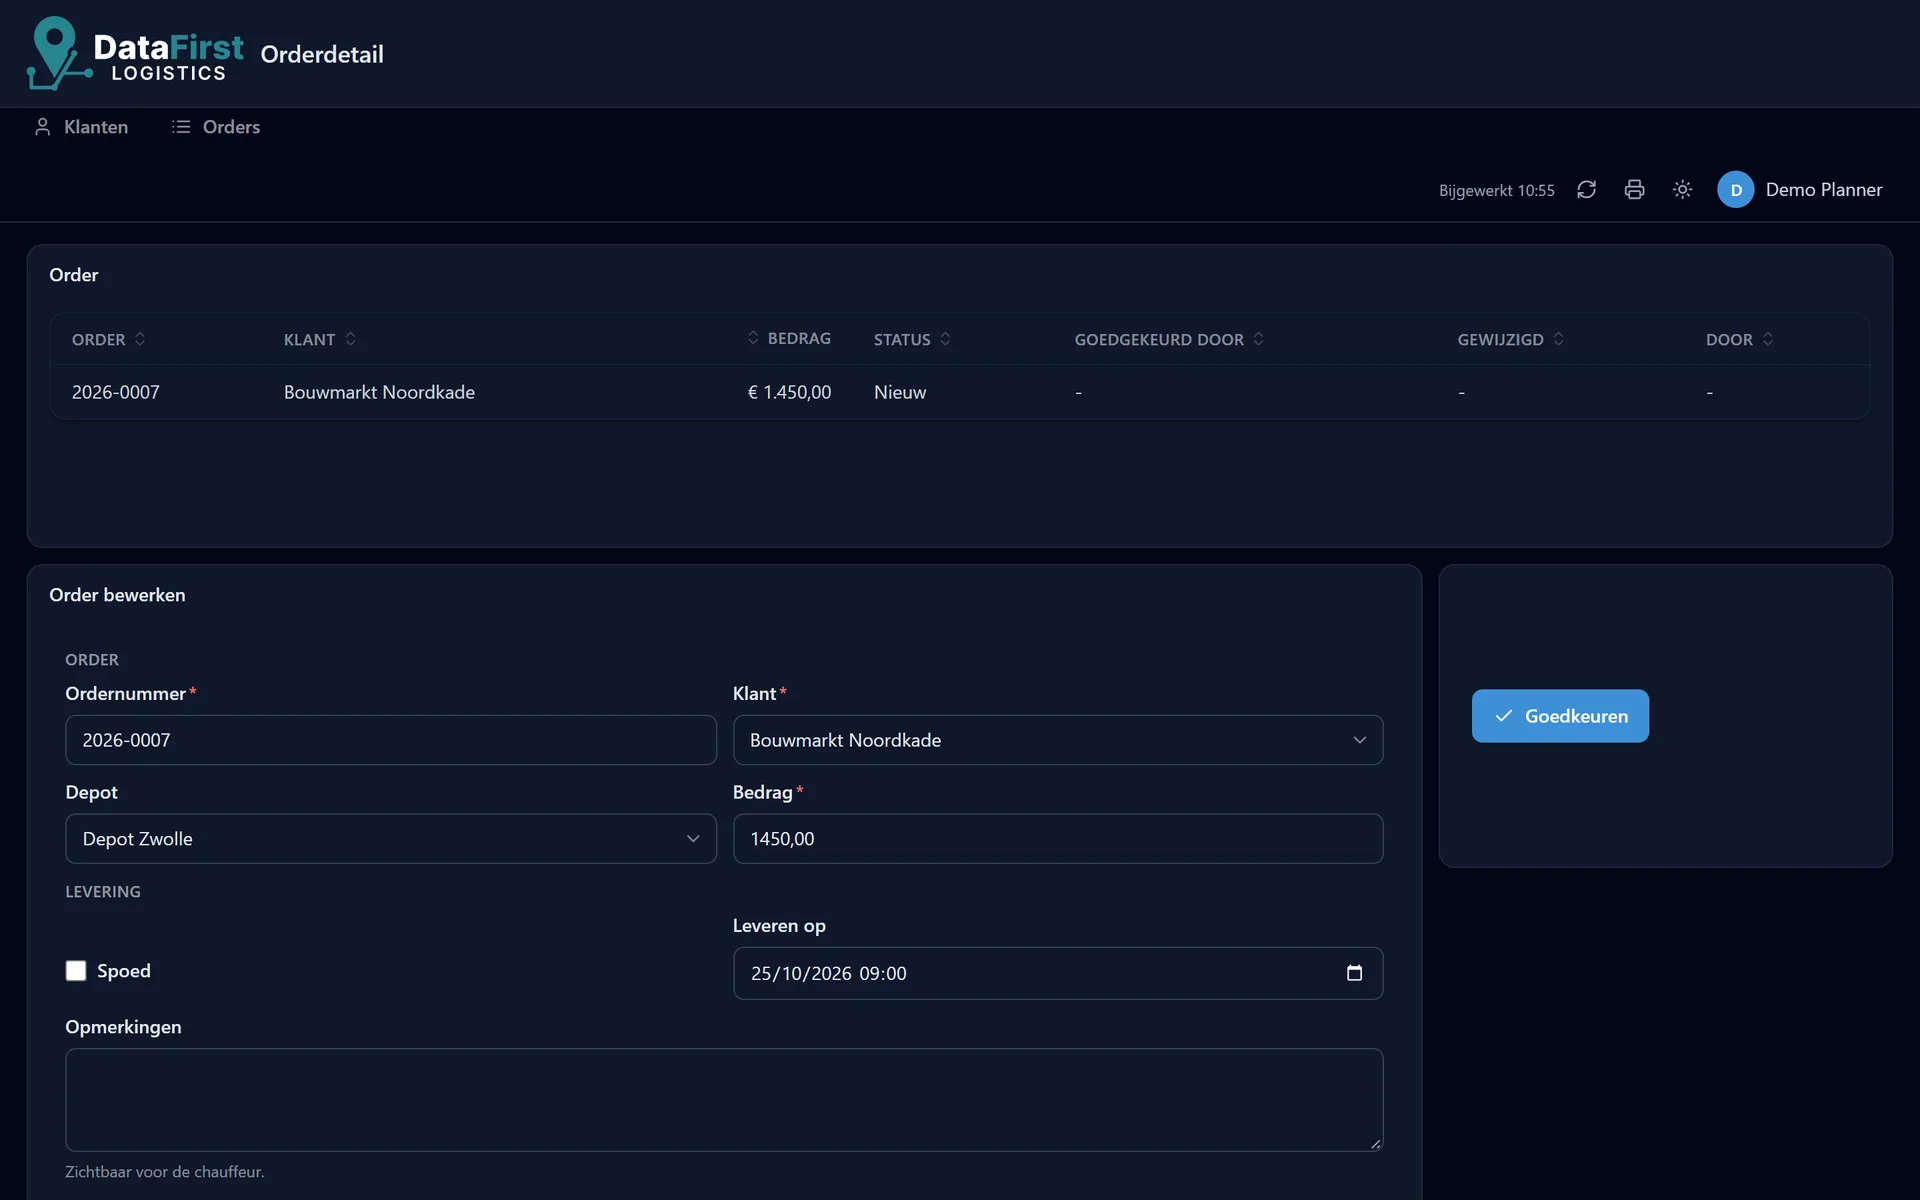
Task: Go to Orders menu
Action: click(216, 127)
